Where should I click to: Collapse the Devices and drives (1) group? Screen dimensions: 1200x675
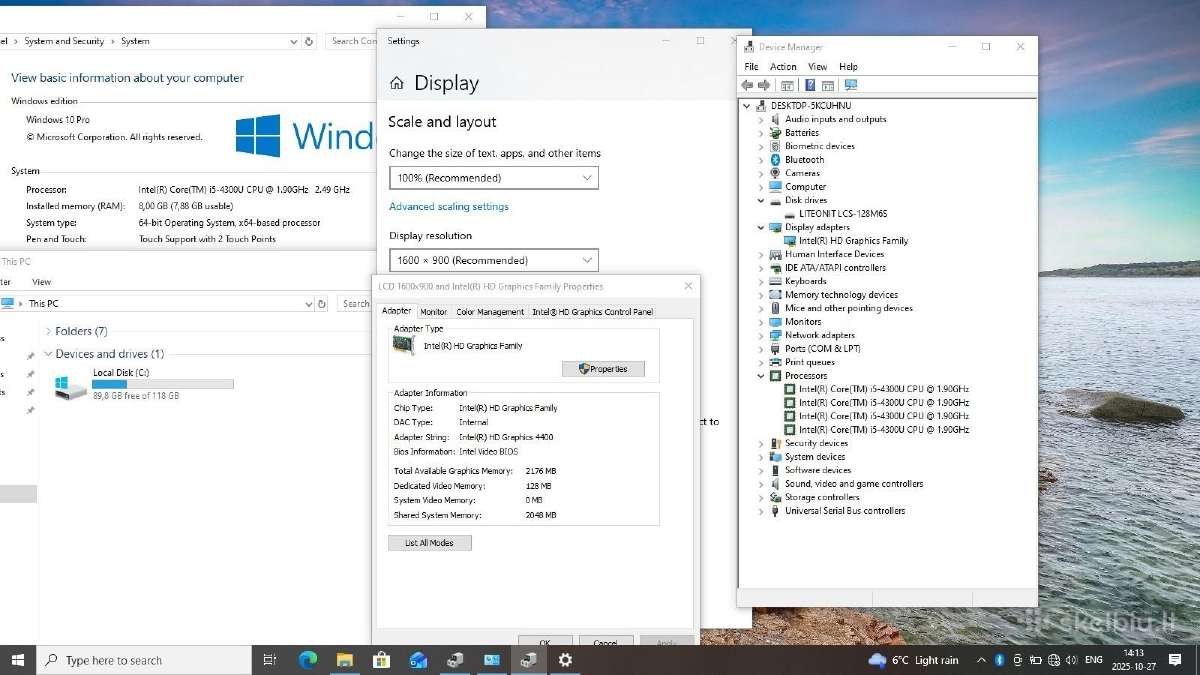click(x=48, y=354)
